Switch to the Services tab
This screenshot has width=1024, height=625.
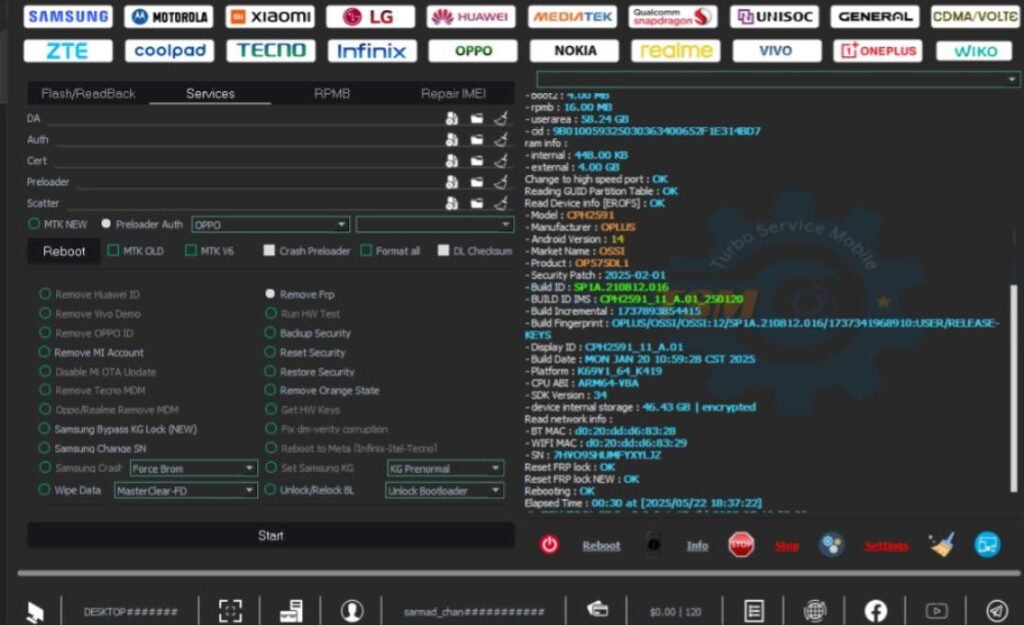(210, 93)
